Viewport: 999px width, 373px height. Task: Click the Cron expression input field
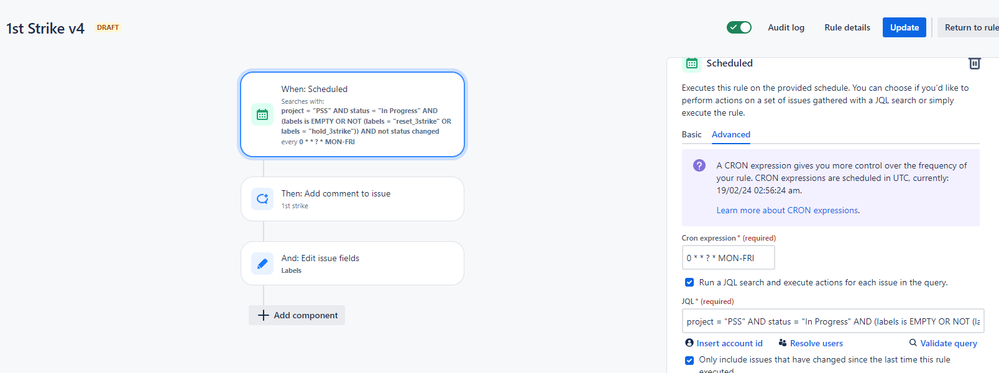(x=728, y=258)
